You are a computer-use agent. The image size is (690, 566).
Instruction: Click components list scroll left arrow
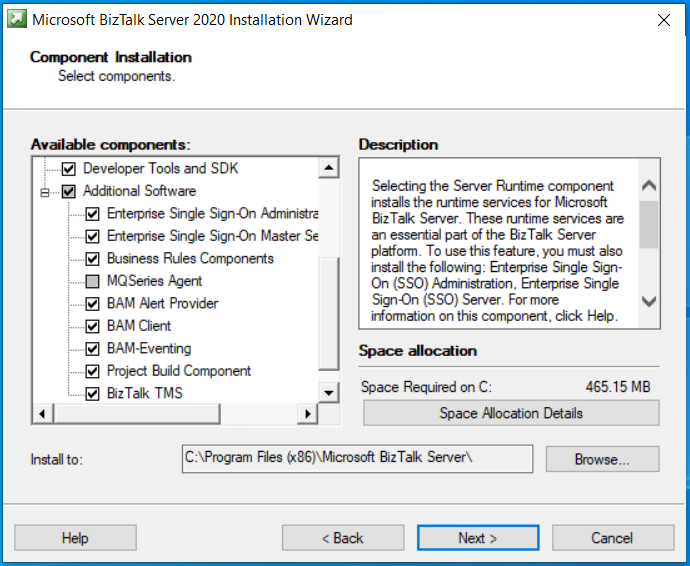click(43, 414)
